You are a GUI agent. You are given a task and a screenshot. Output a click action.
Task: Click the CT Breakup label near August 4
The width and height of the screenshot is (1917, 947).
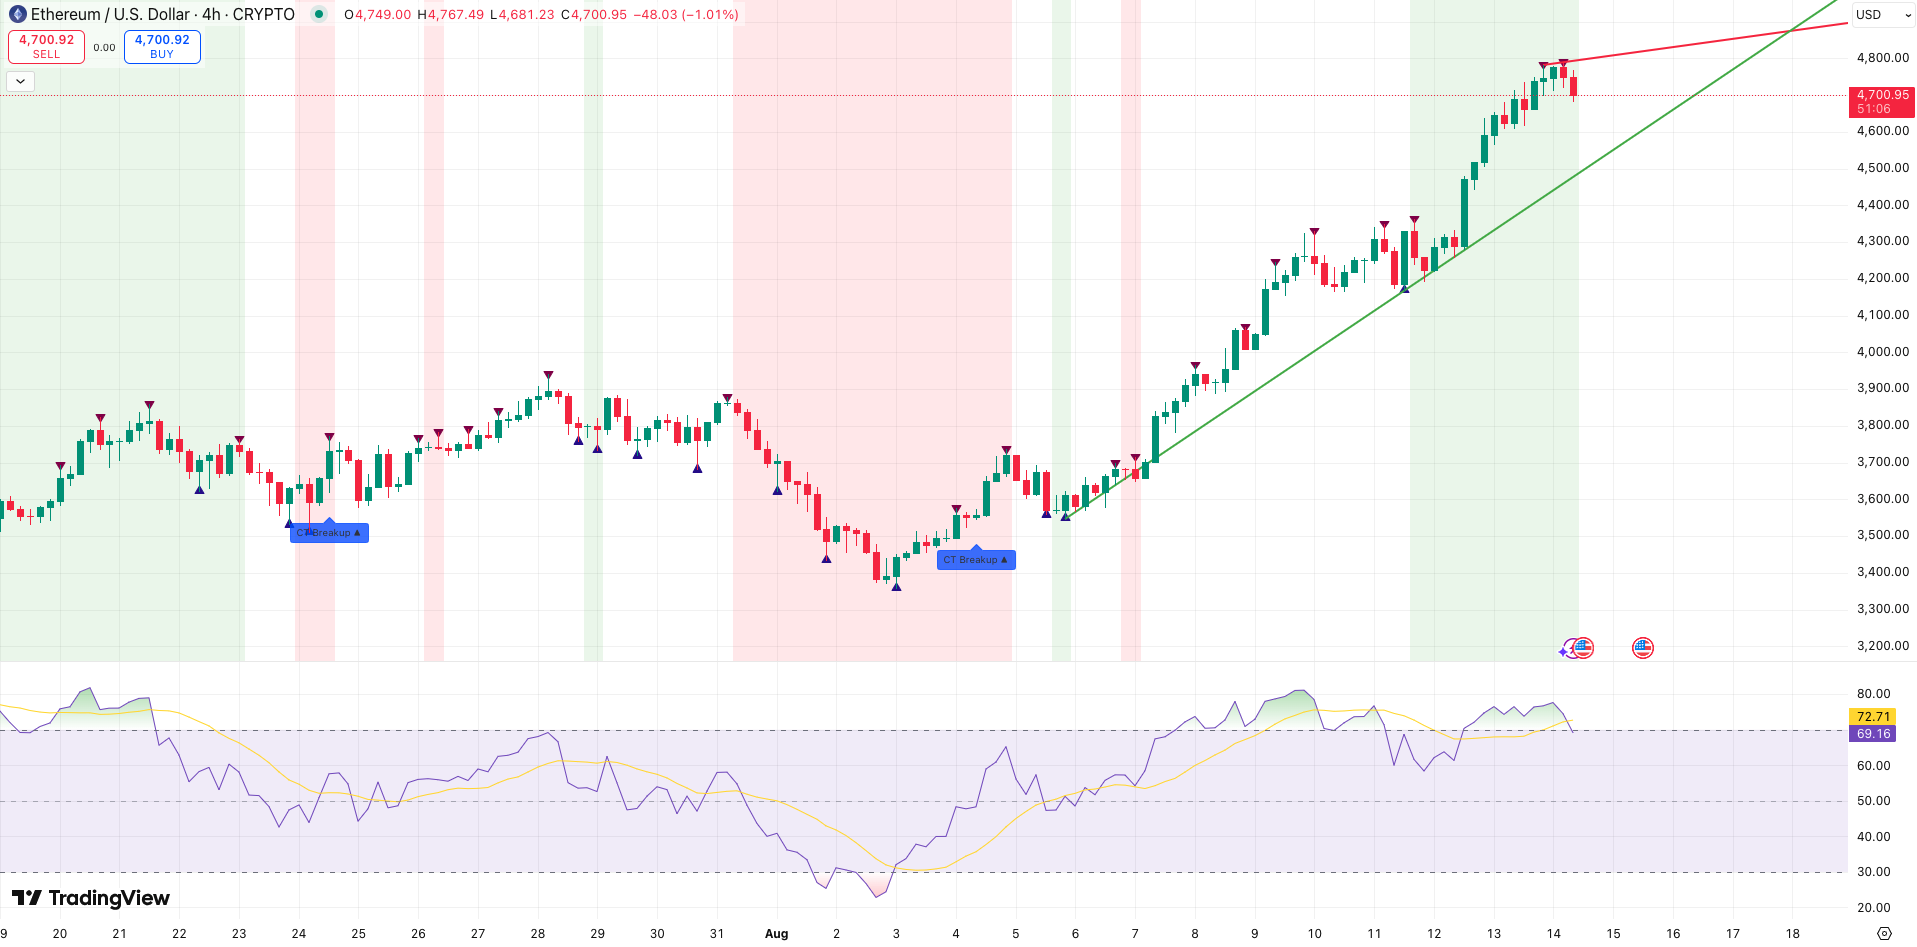coord(976,560)
